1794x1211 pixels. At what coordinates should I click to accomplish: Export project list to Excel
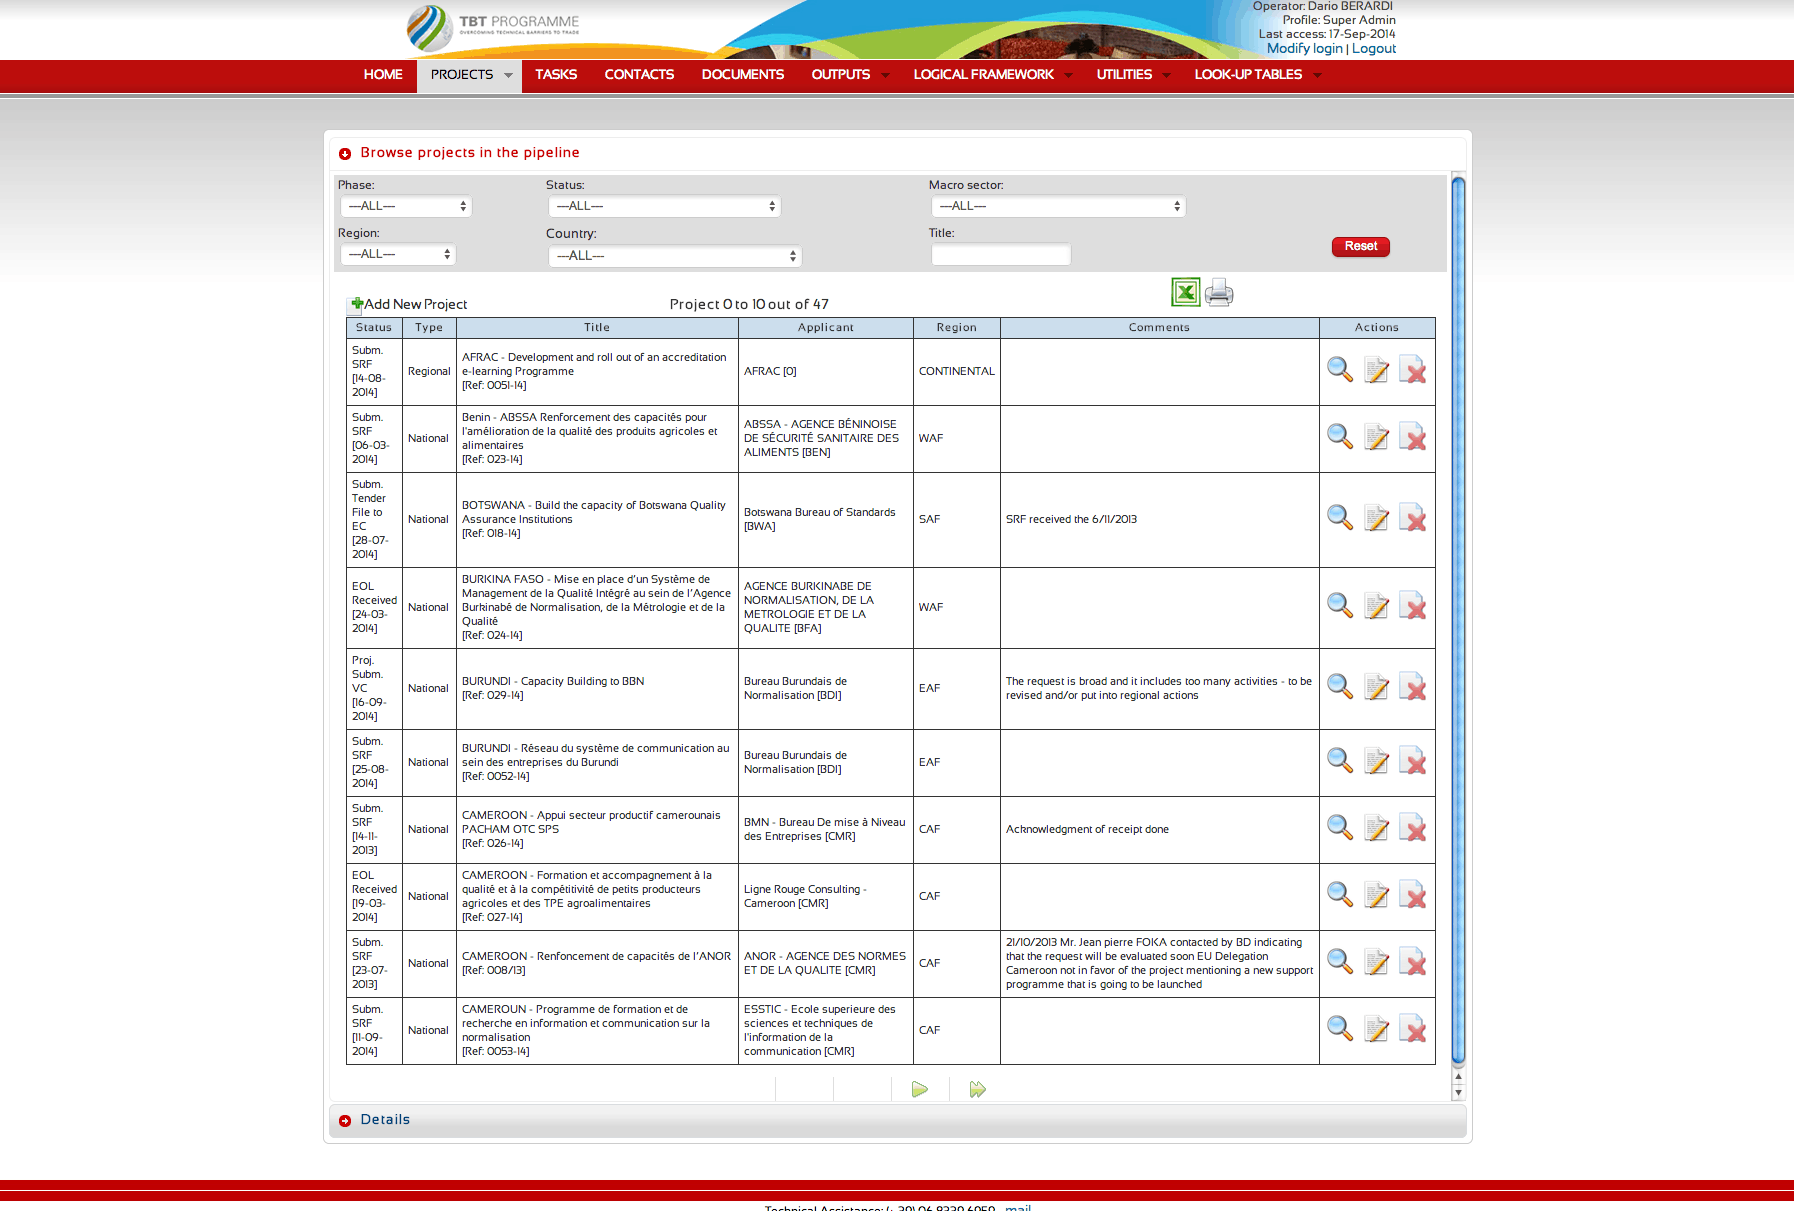1186,292
